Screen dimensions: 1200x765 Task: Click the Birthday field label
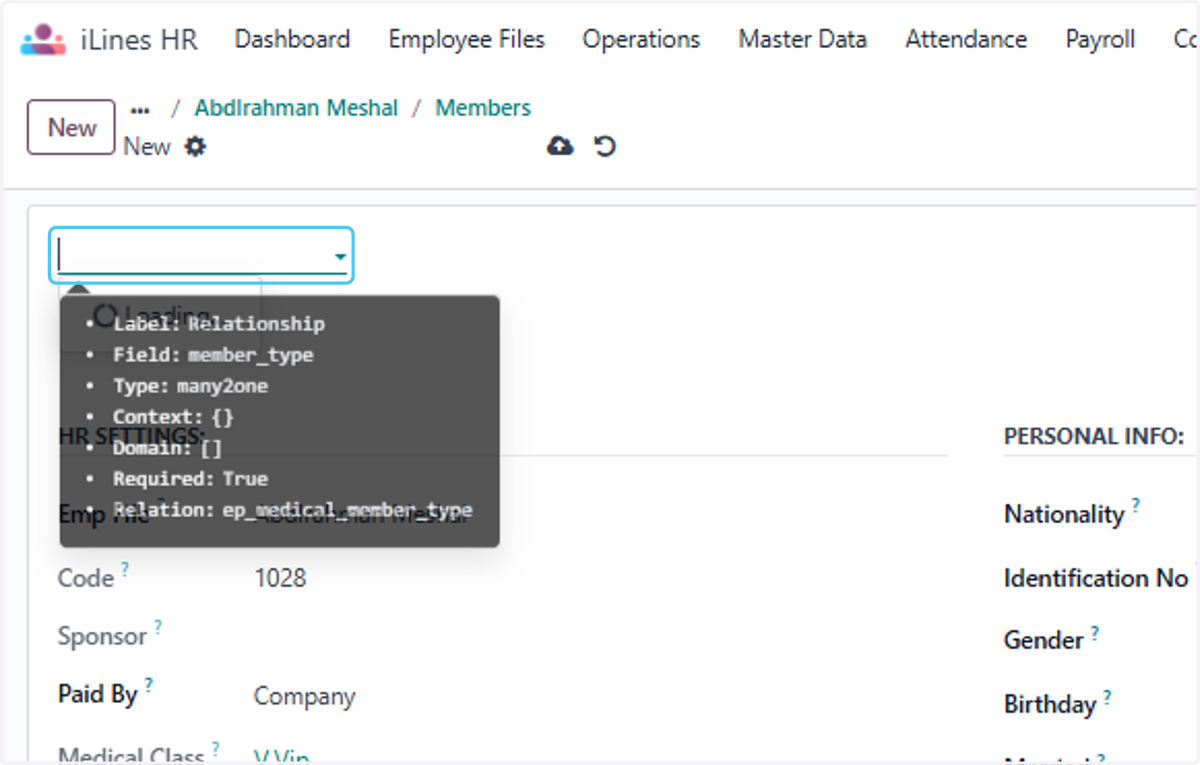coord(1050,704)
